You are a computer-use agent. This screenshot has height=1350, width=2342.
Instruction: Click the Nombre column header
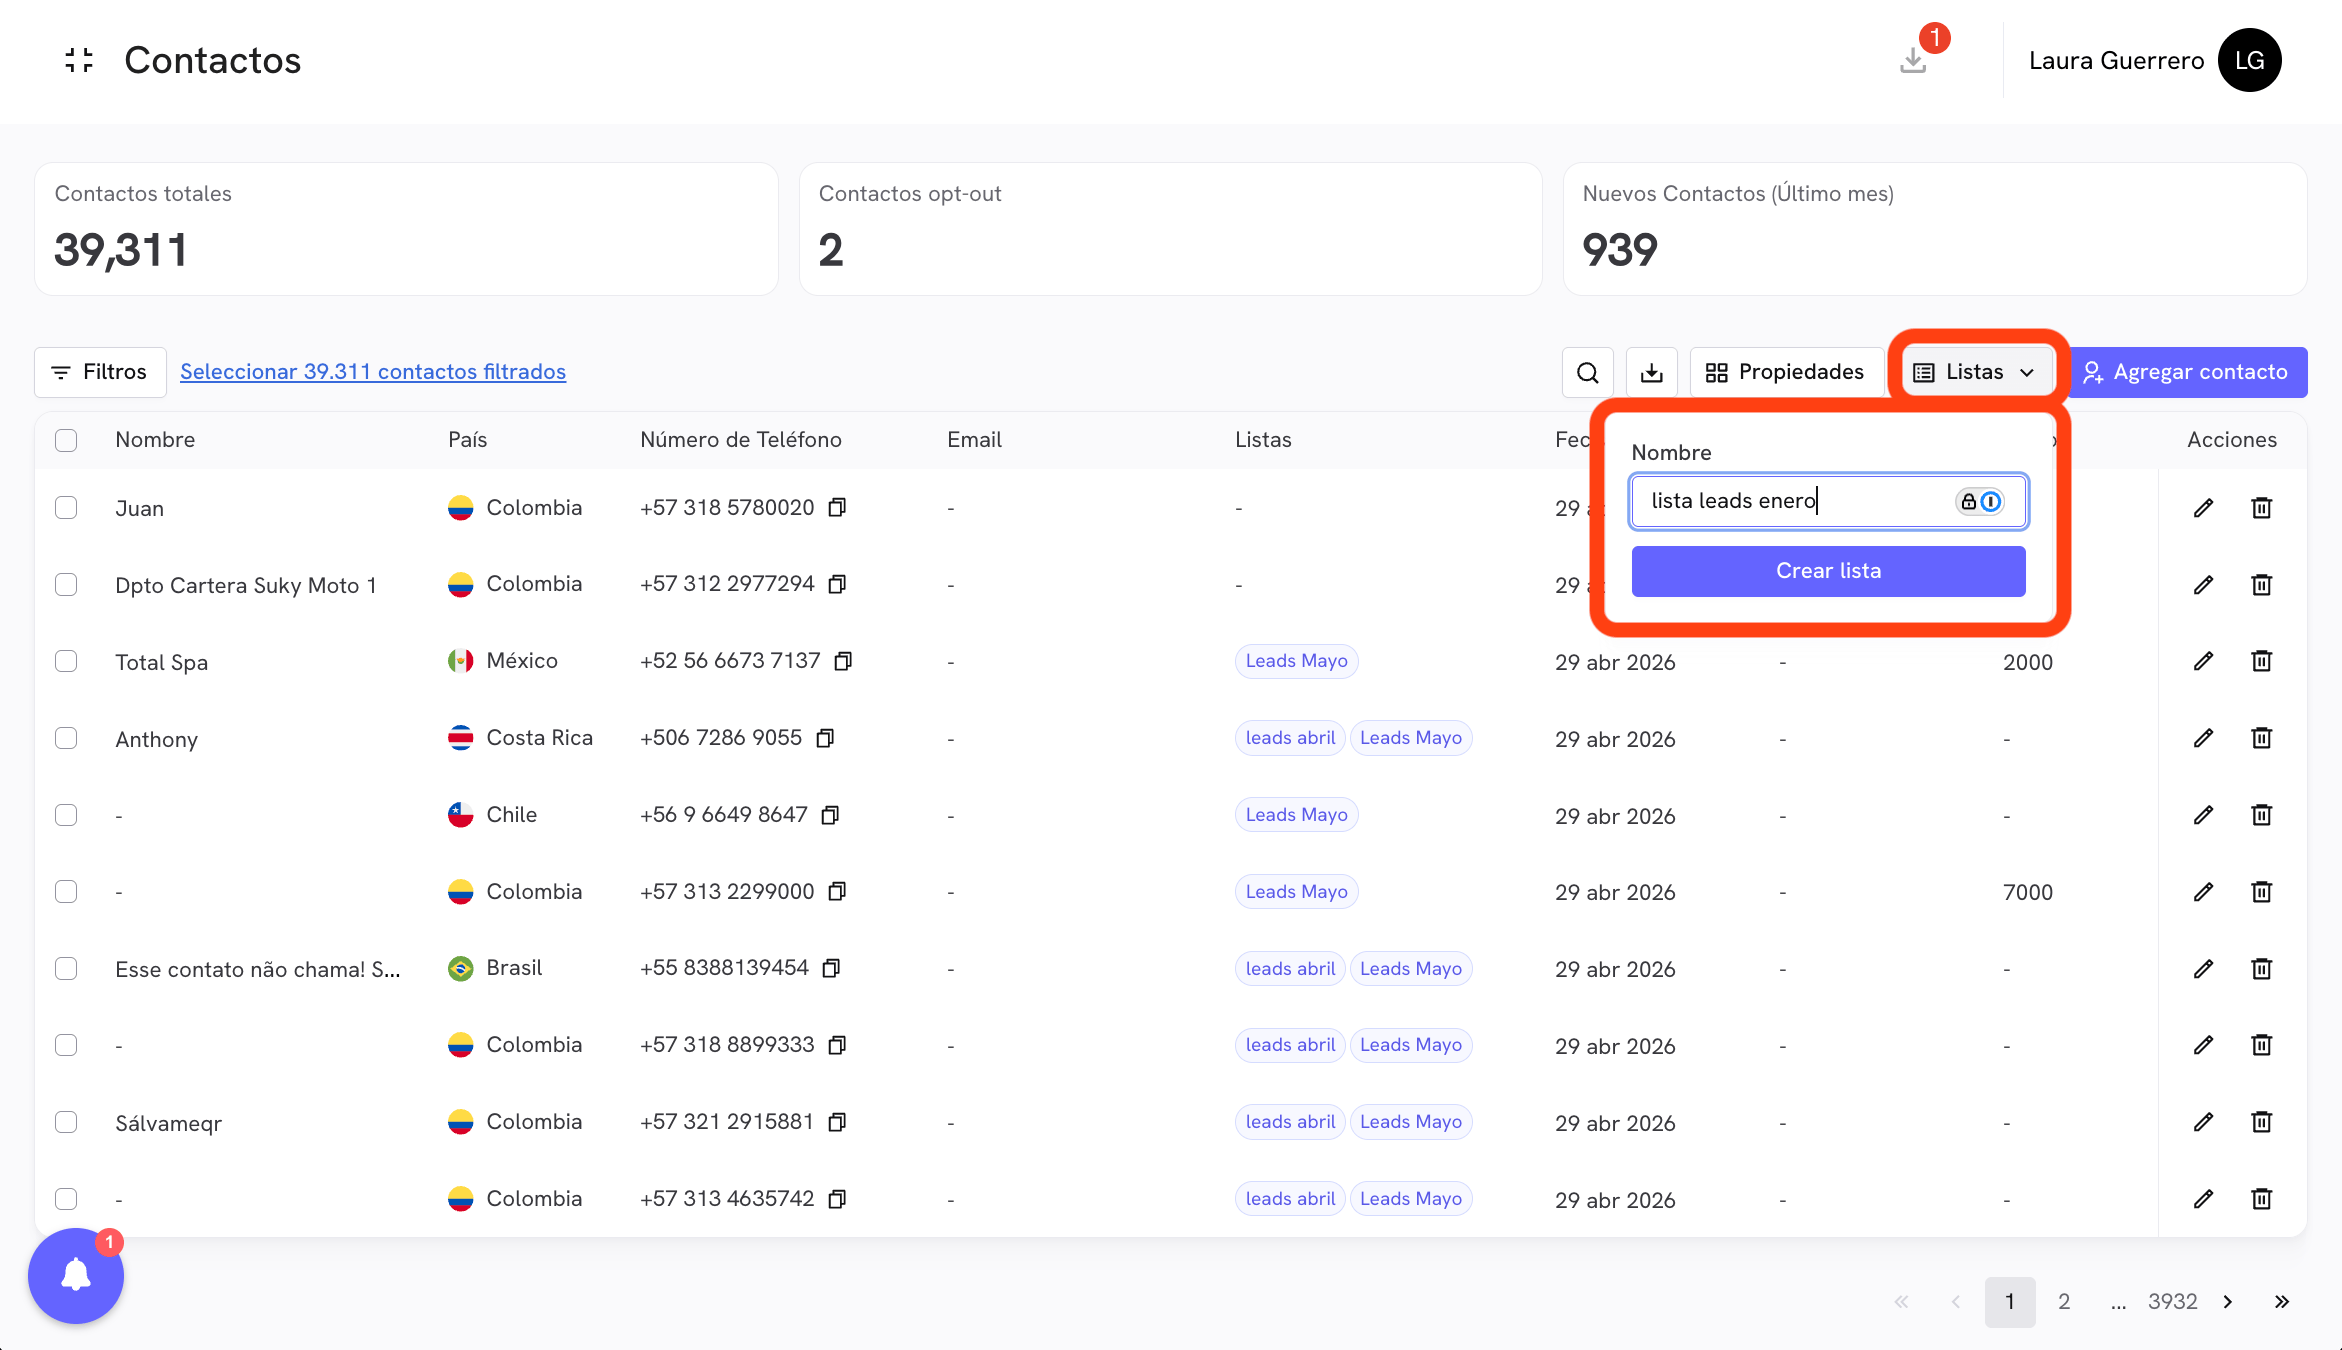tap(155, 440)
